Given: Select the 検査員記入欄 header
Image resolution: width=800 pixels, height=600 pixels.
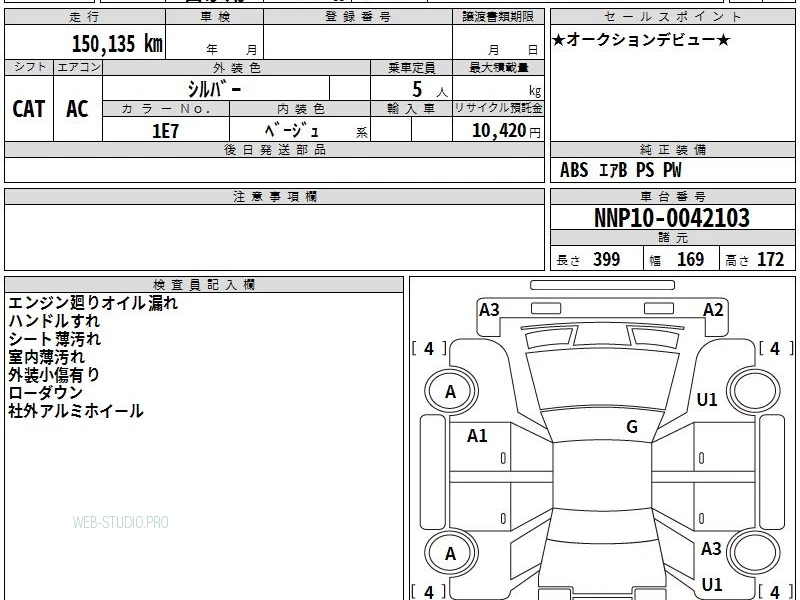Looking at the screenshot, I should coord(204,285).
